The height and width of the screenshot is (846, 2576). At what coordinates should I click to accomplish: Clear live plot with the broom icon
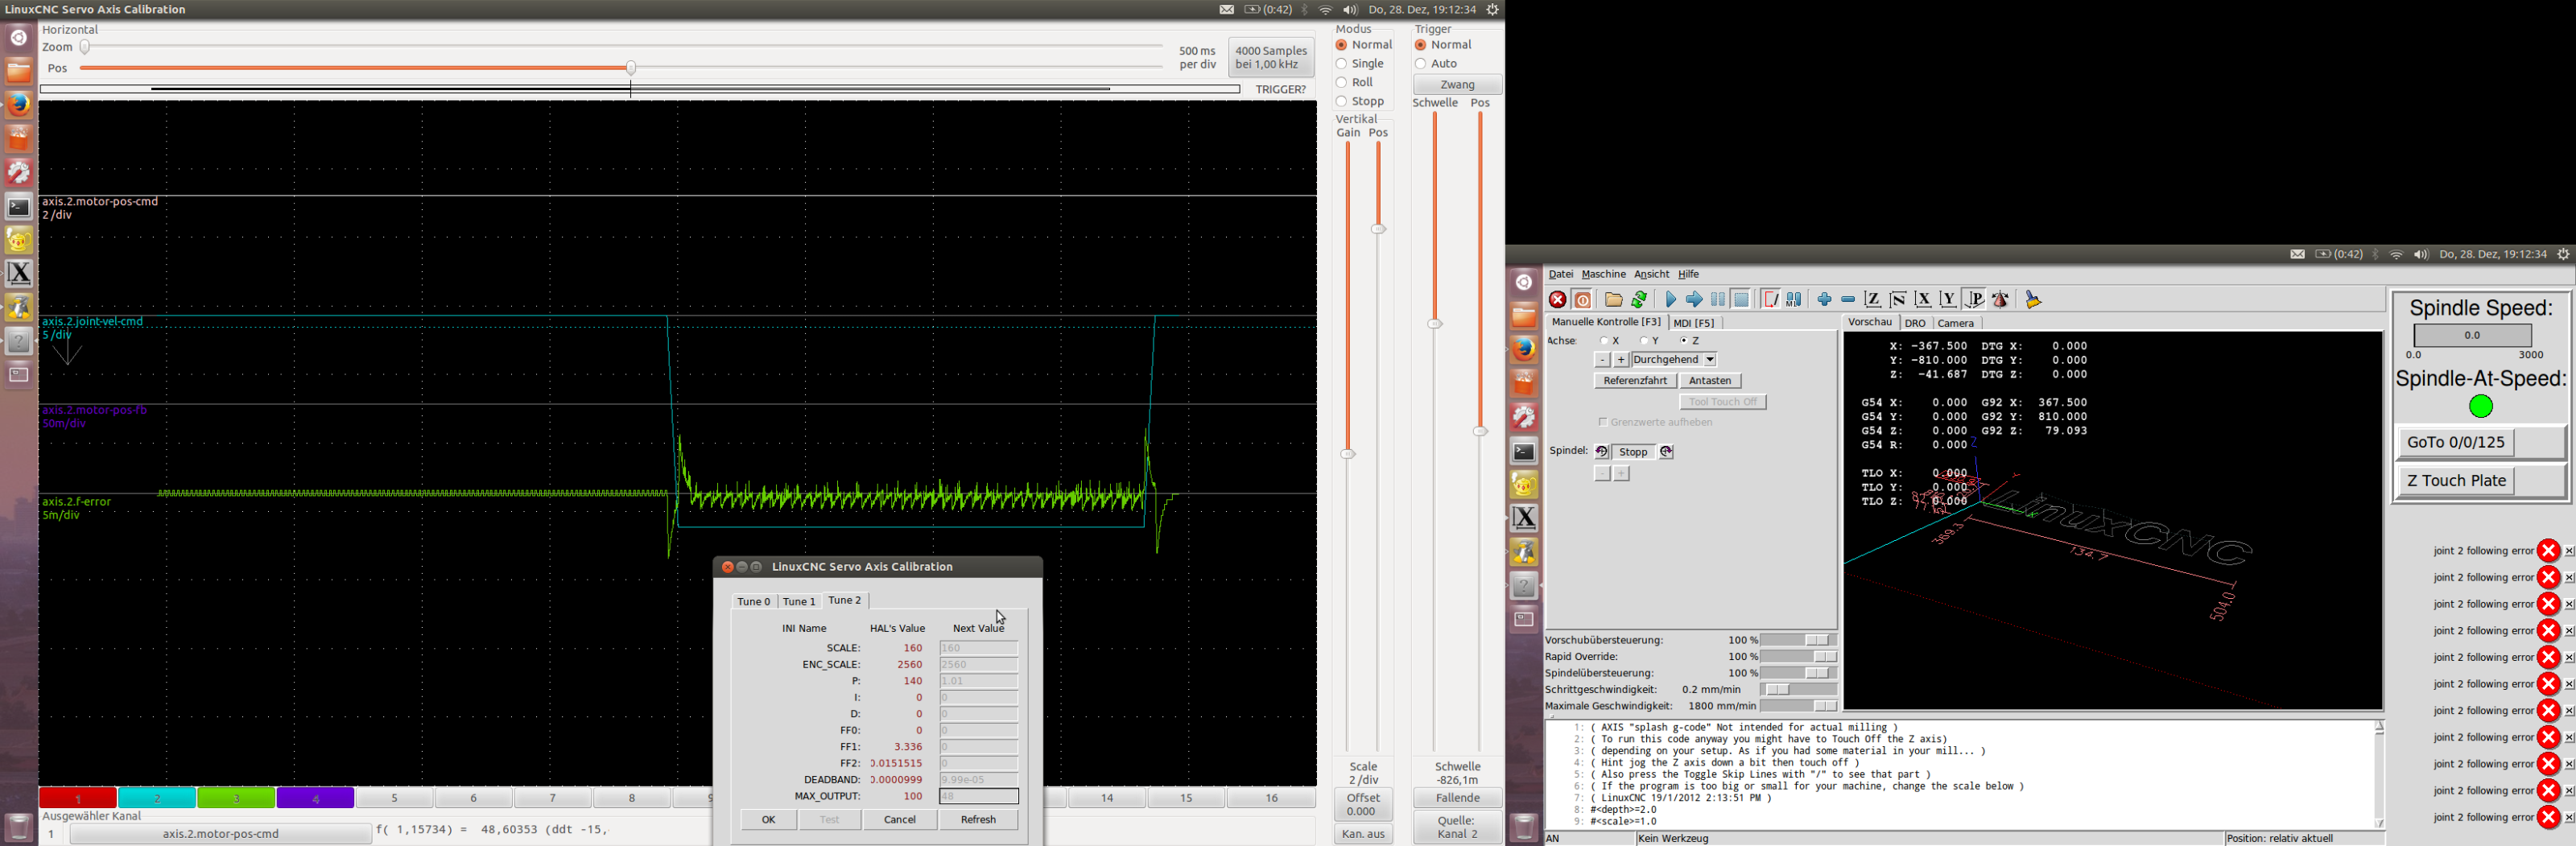point(2033,300)
